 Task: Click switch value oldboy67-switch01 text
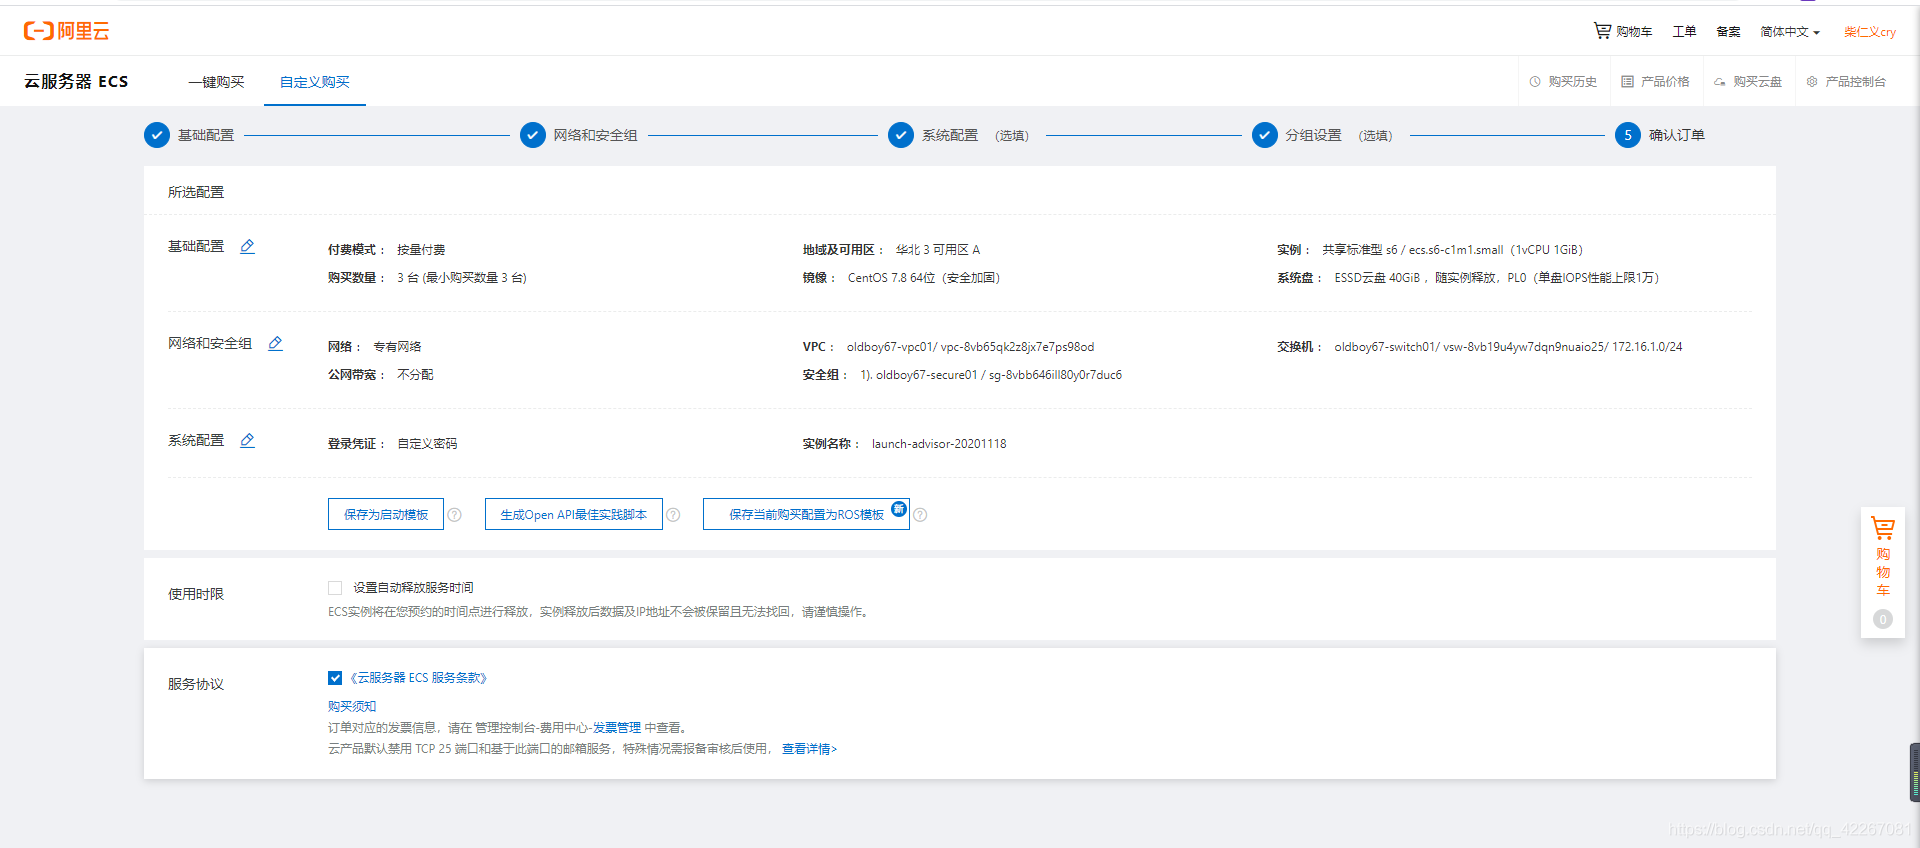(1384, 347)
